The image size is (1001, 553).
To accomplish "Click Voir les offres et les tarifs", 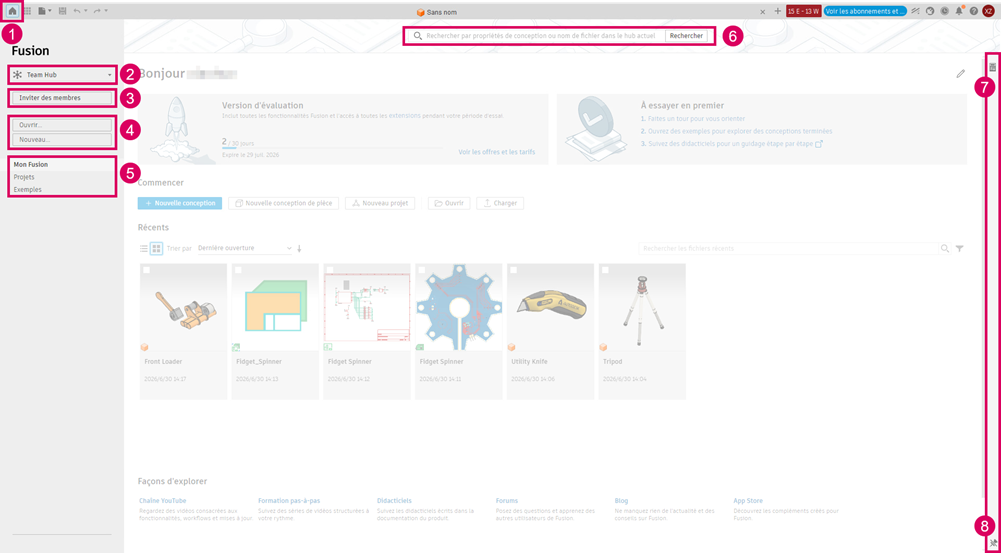I will (497, 152).
